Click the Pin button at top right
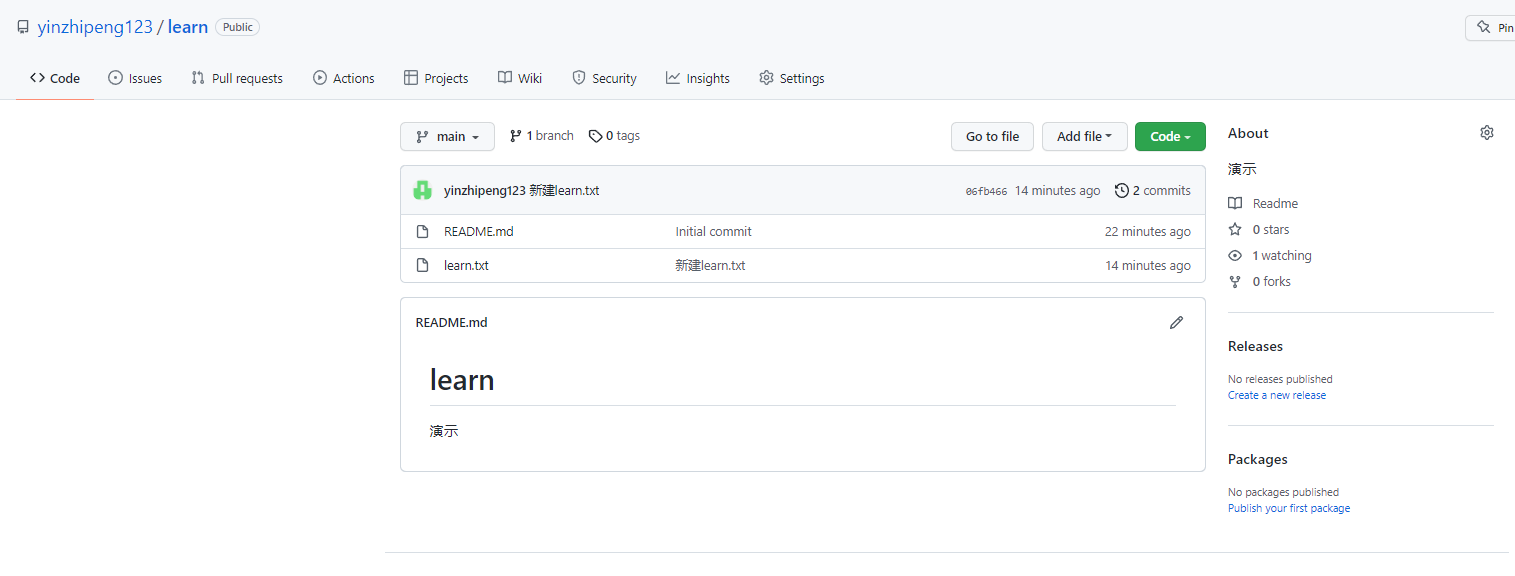The height and width of the screenshot is (576, 1515). pyautogui.click(x=1490, y=28)
